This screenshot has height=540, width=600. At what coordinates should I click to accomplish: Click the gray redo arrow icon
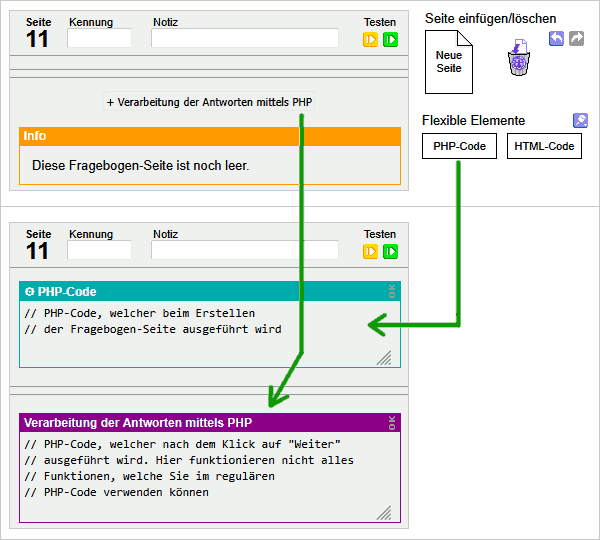tap(576, 38)
